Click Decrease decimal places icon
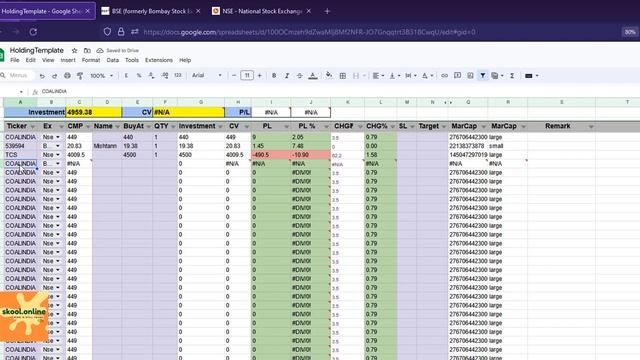 pyautogui.click(x=151, y=76)
